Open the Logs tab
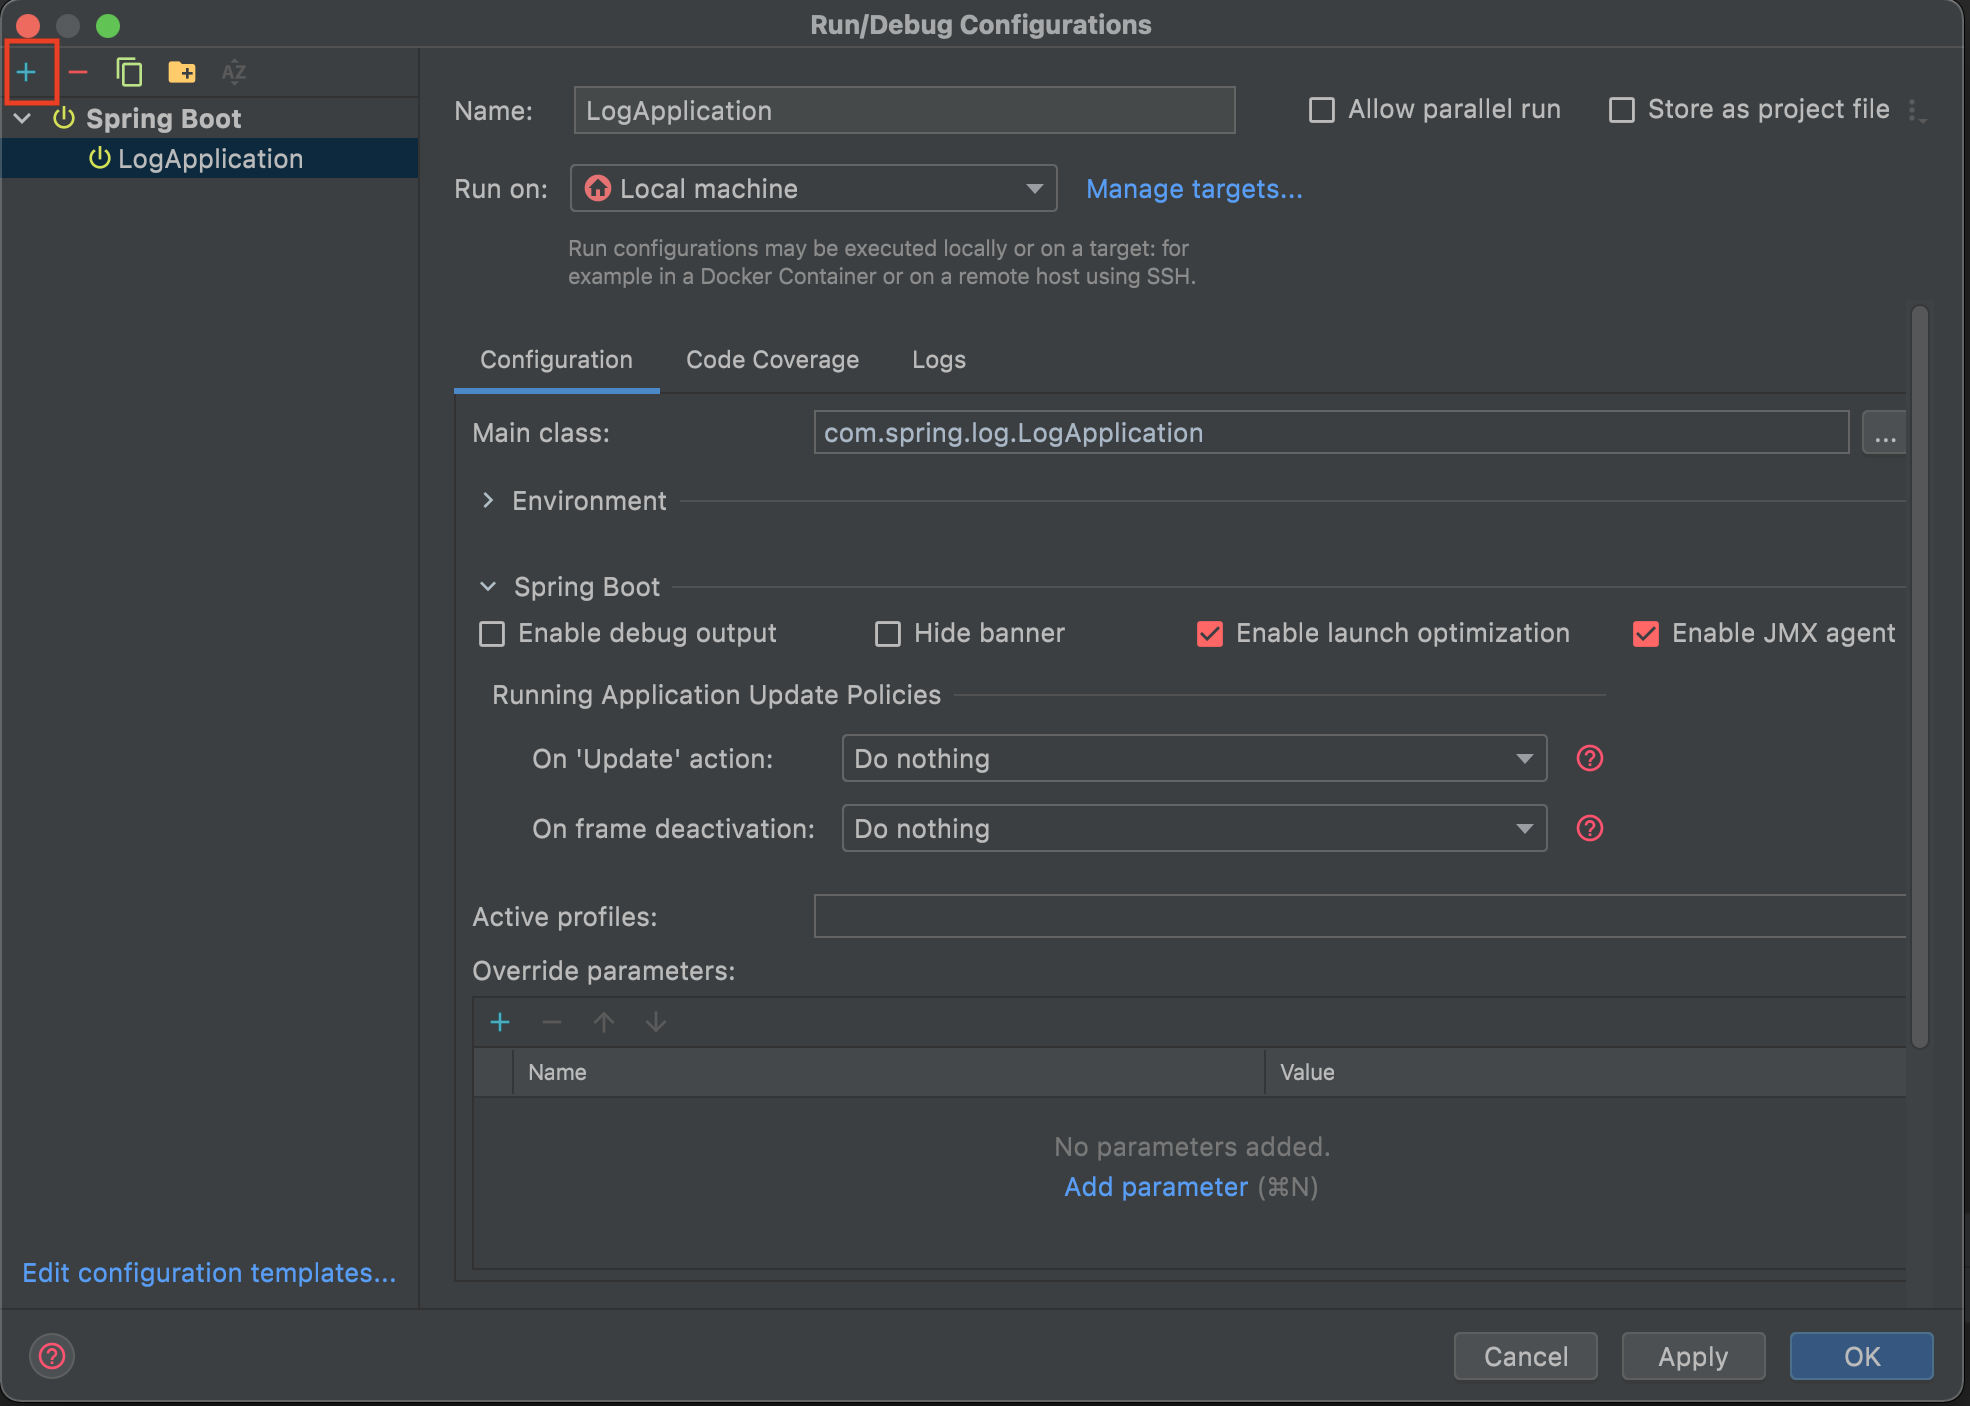Image resolution: width=1970 pixels, height=1406 pixels. point(938,360)
